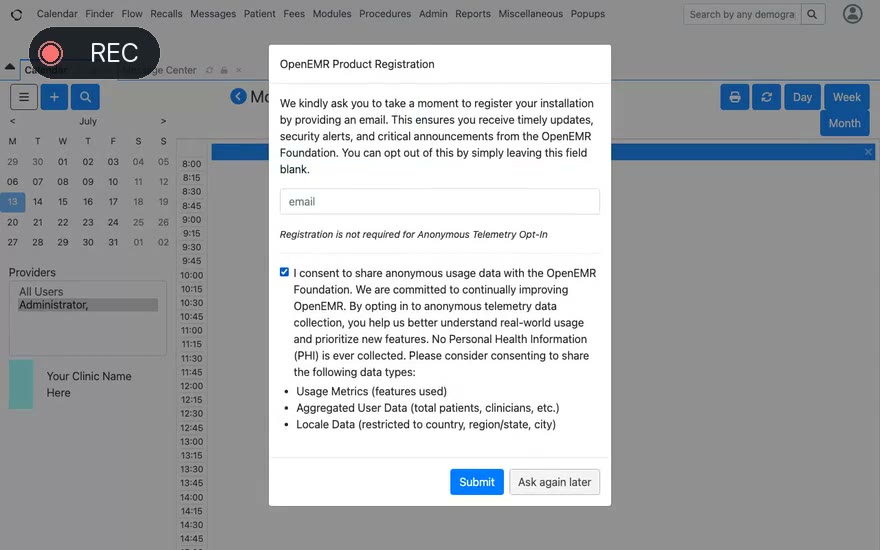
Task: Click the print calendar icon button
Action: pyautogui.click(x=735, y=97)
